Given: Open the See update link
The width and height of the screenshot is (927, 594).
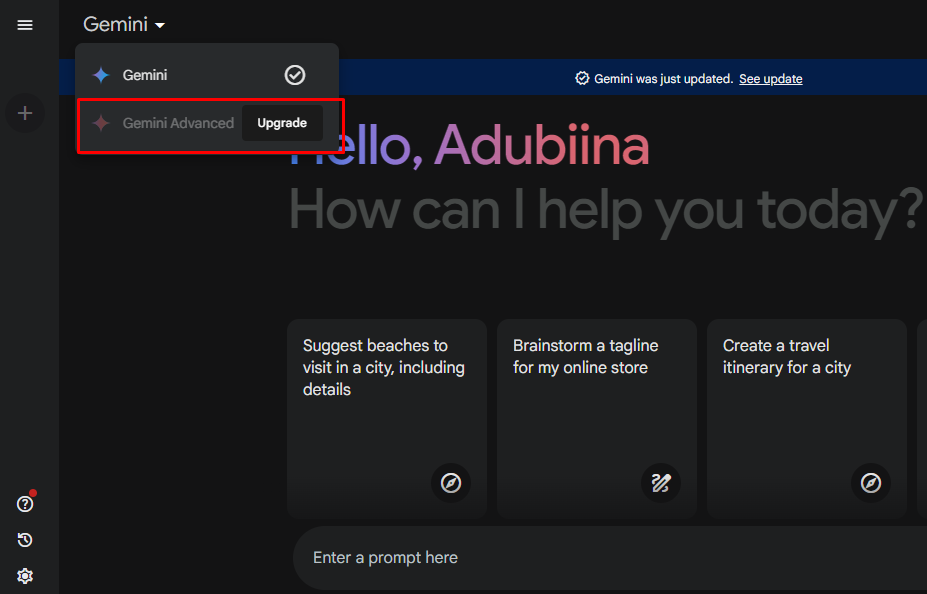Looking at the screenshot, I should pos(770,79).
